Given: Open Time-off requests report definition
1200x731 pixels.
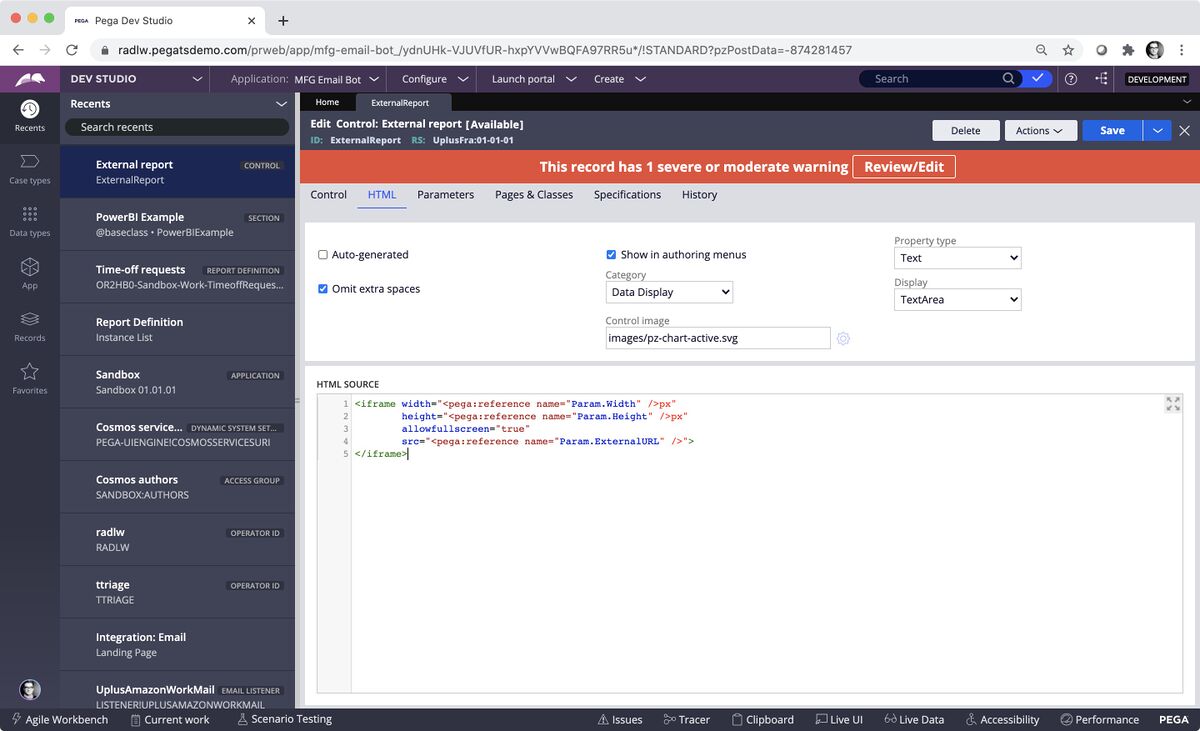Looking at the screenshot, I should tap(178, 277).
